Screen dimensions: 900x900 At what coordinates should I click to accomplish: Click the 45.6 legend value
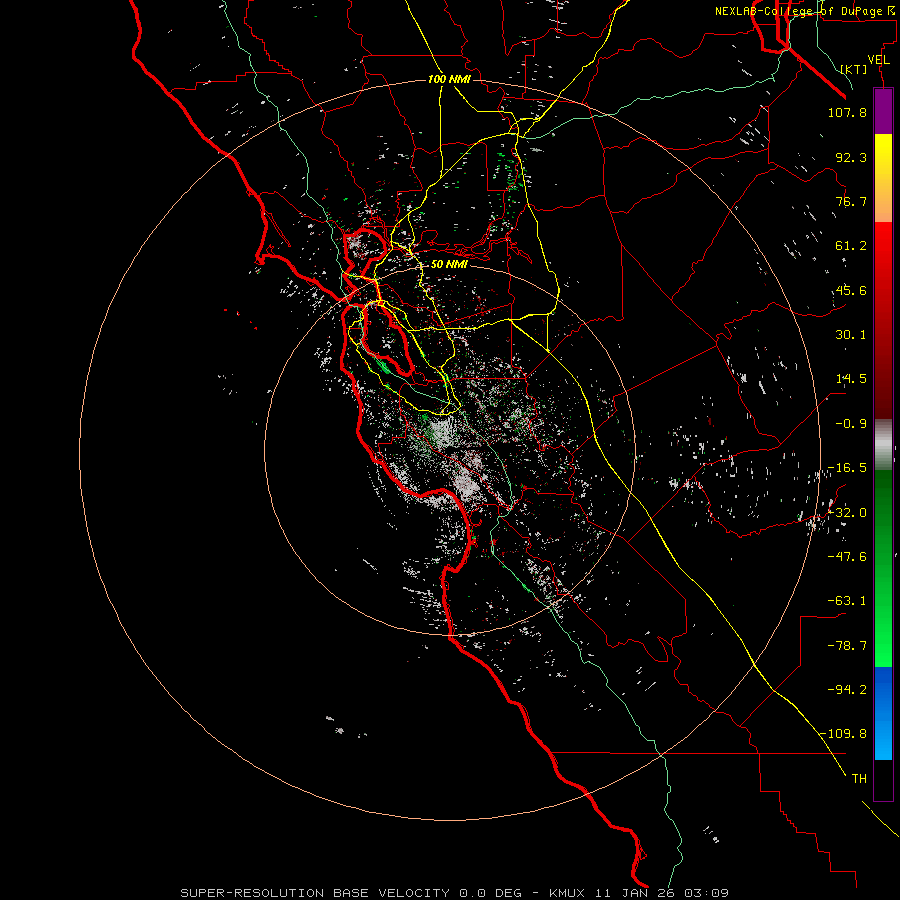[851, 290]
